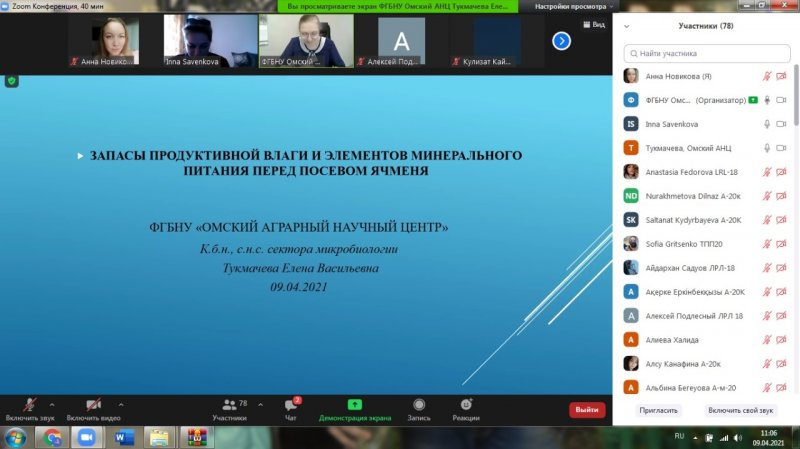Toggle muted microphone icon for Анна Новикова (Я)
Image resolution: width=800 pixels, height=449 pixels.
click(x=767, y=76)
